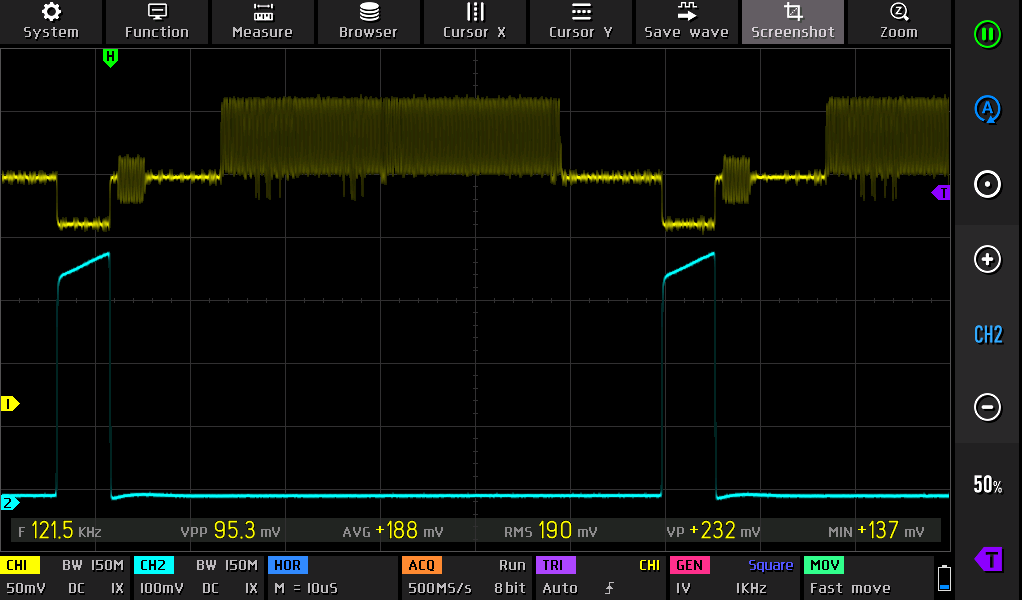Viewport: 1022px width, 600px height.
Task: Save the current wave
Action: (x=686, y=21)
